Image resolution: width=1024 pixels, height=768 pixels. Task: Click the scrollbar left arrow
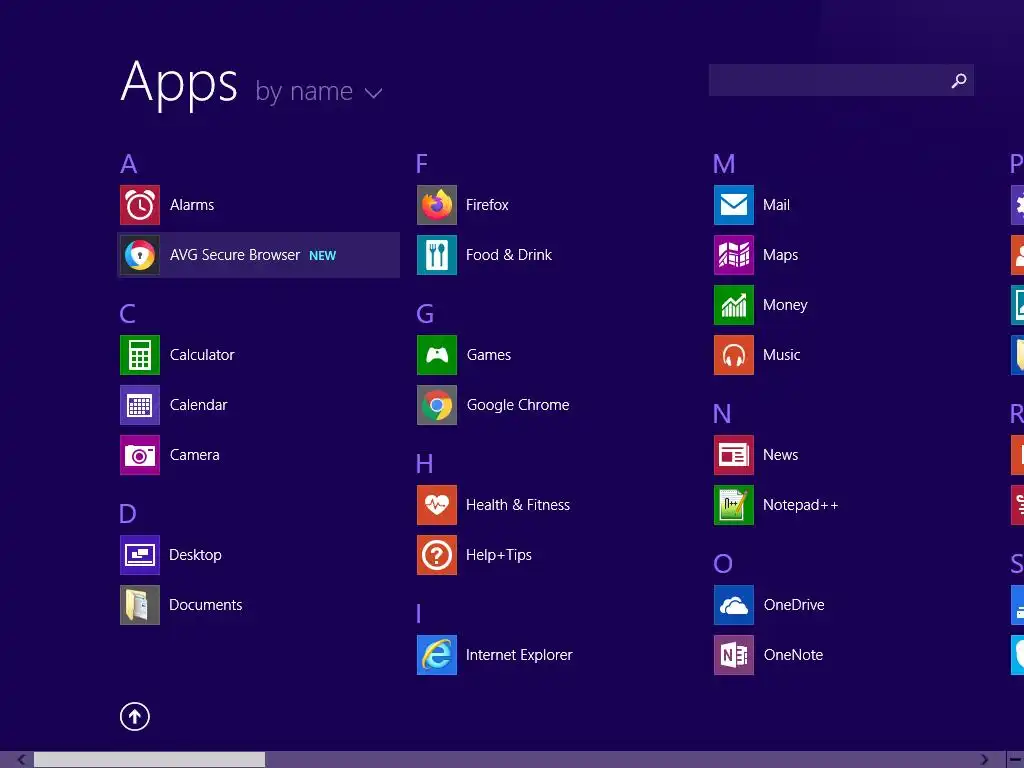pyautogui.click(x=22, y=760)
